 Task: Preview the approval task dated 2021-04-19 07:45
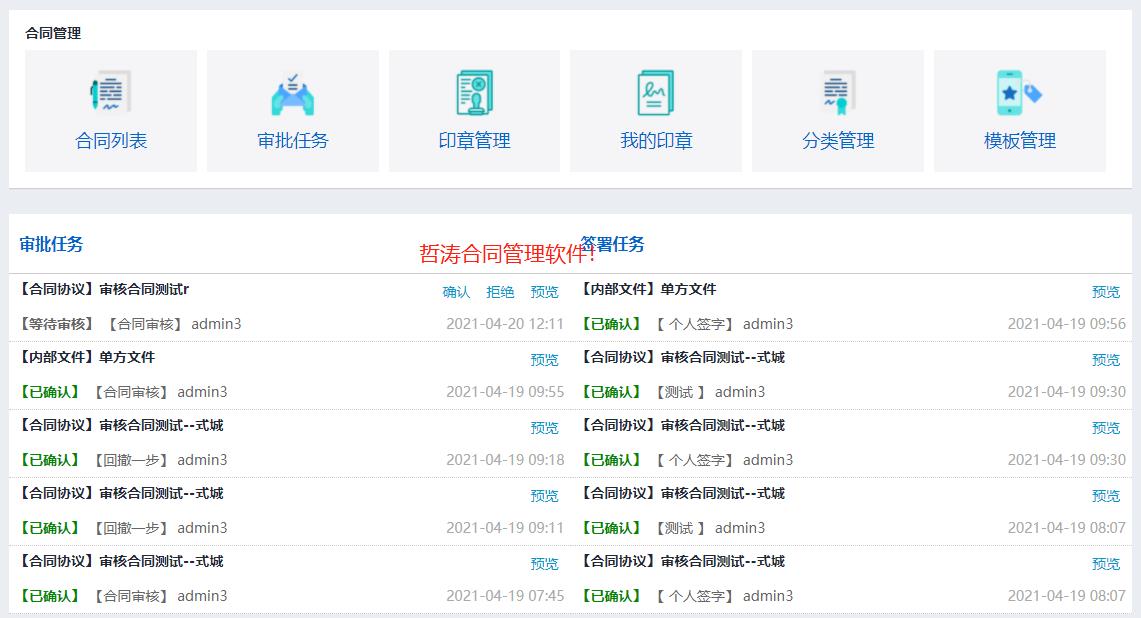coord(544,564)
